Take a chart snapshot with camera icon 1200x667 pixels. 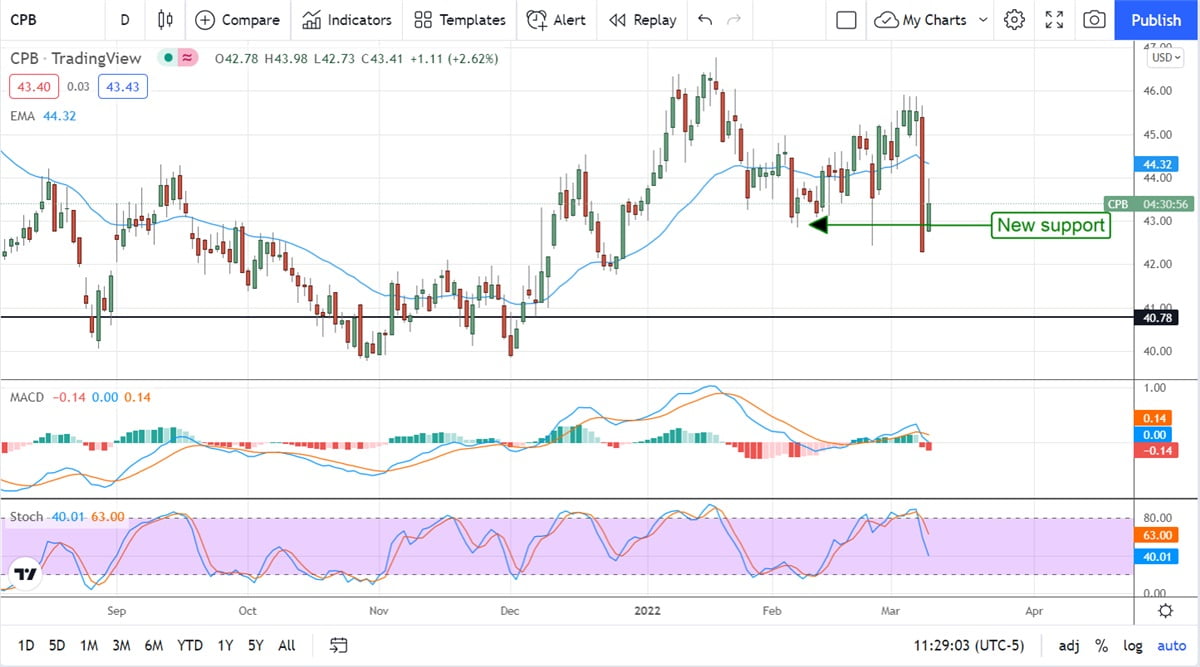pos(1094,20)
